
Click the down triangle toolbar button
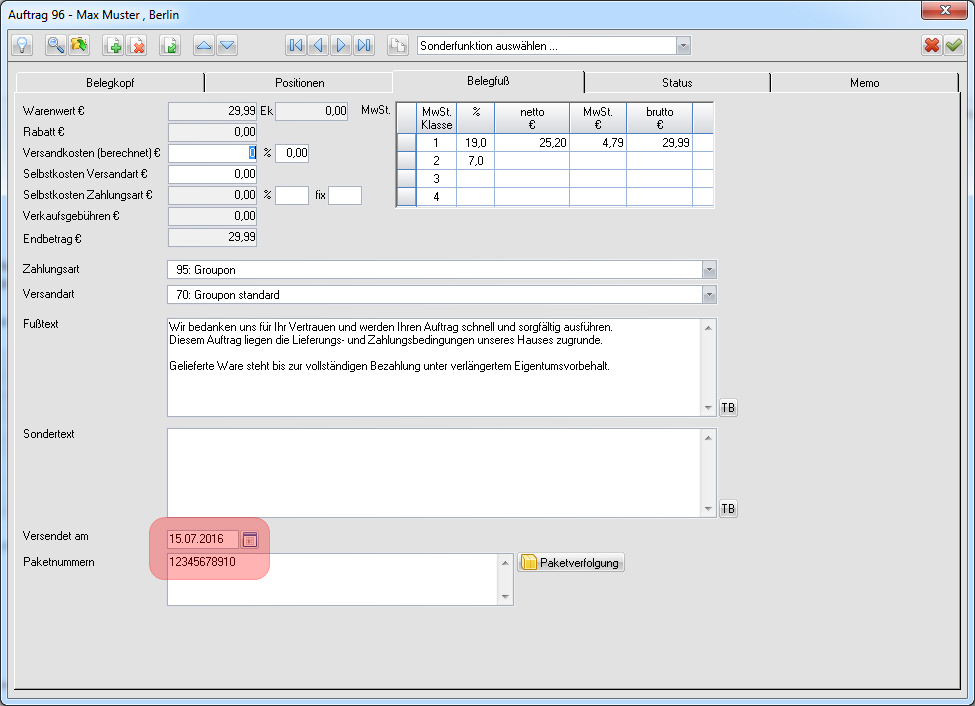[227, 45]
